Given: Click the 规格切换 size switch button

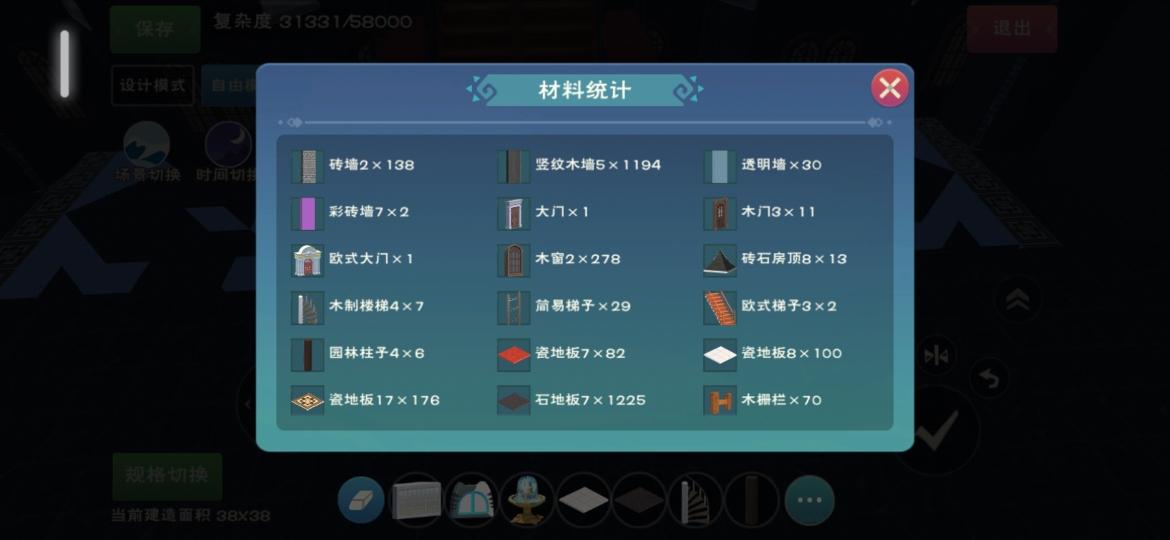Looking at the screenshot, I should tap(167, 476).
